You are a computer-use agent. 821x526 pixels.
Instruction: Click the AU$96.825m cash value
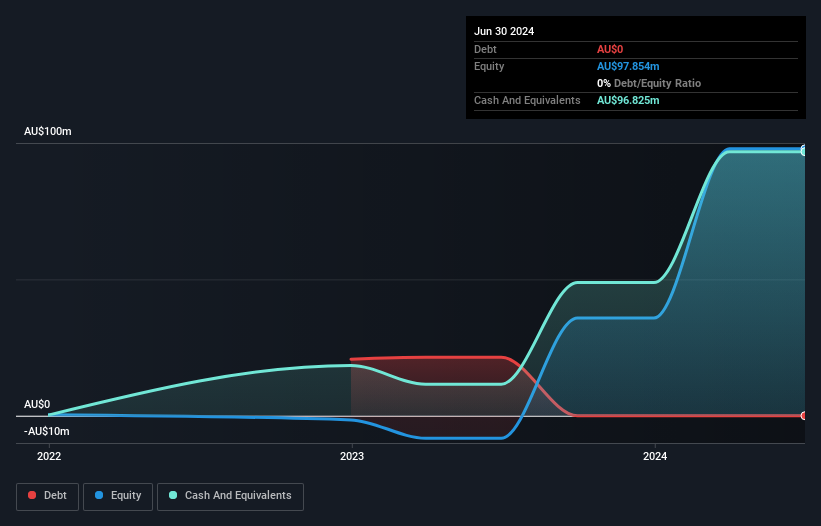pos(628,100)
